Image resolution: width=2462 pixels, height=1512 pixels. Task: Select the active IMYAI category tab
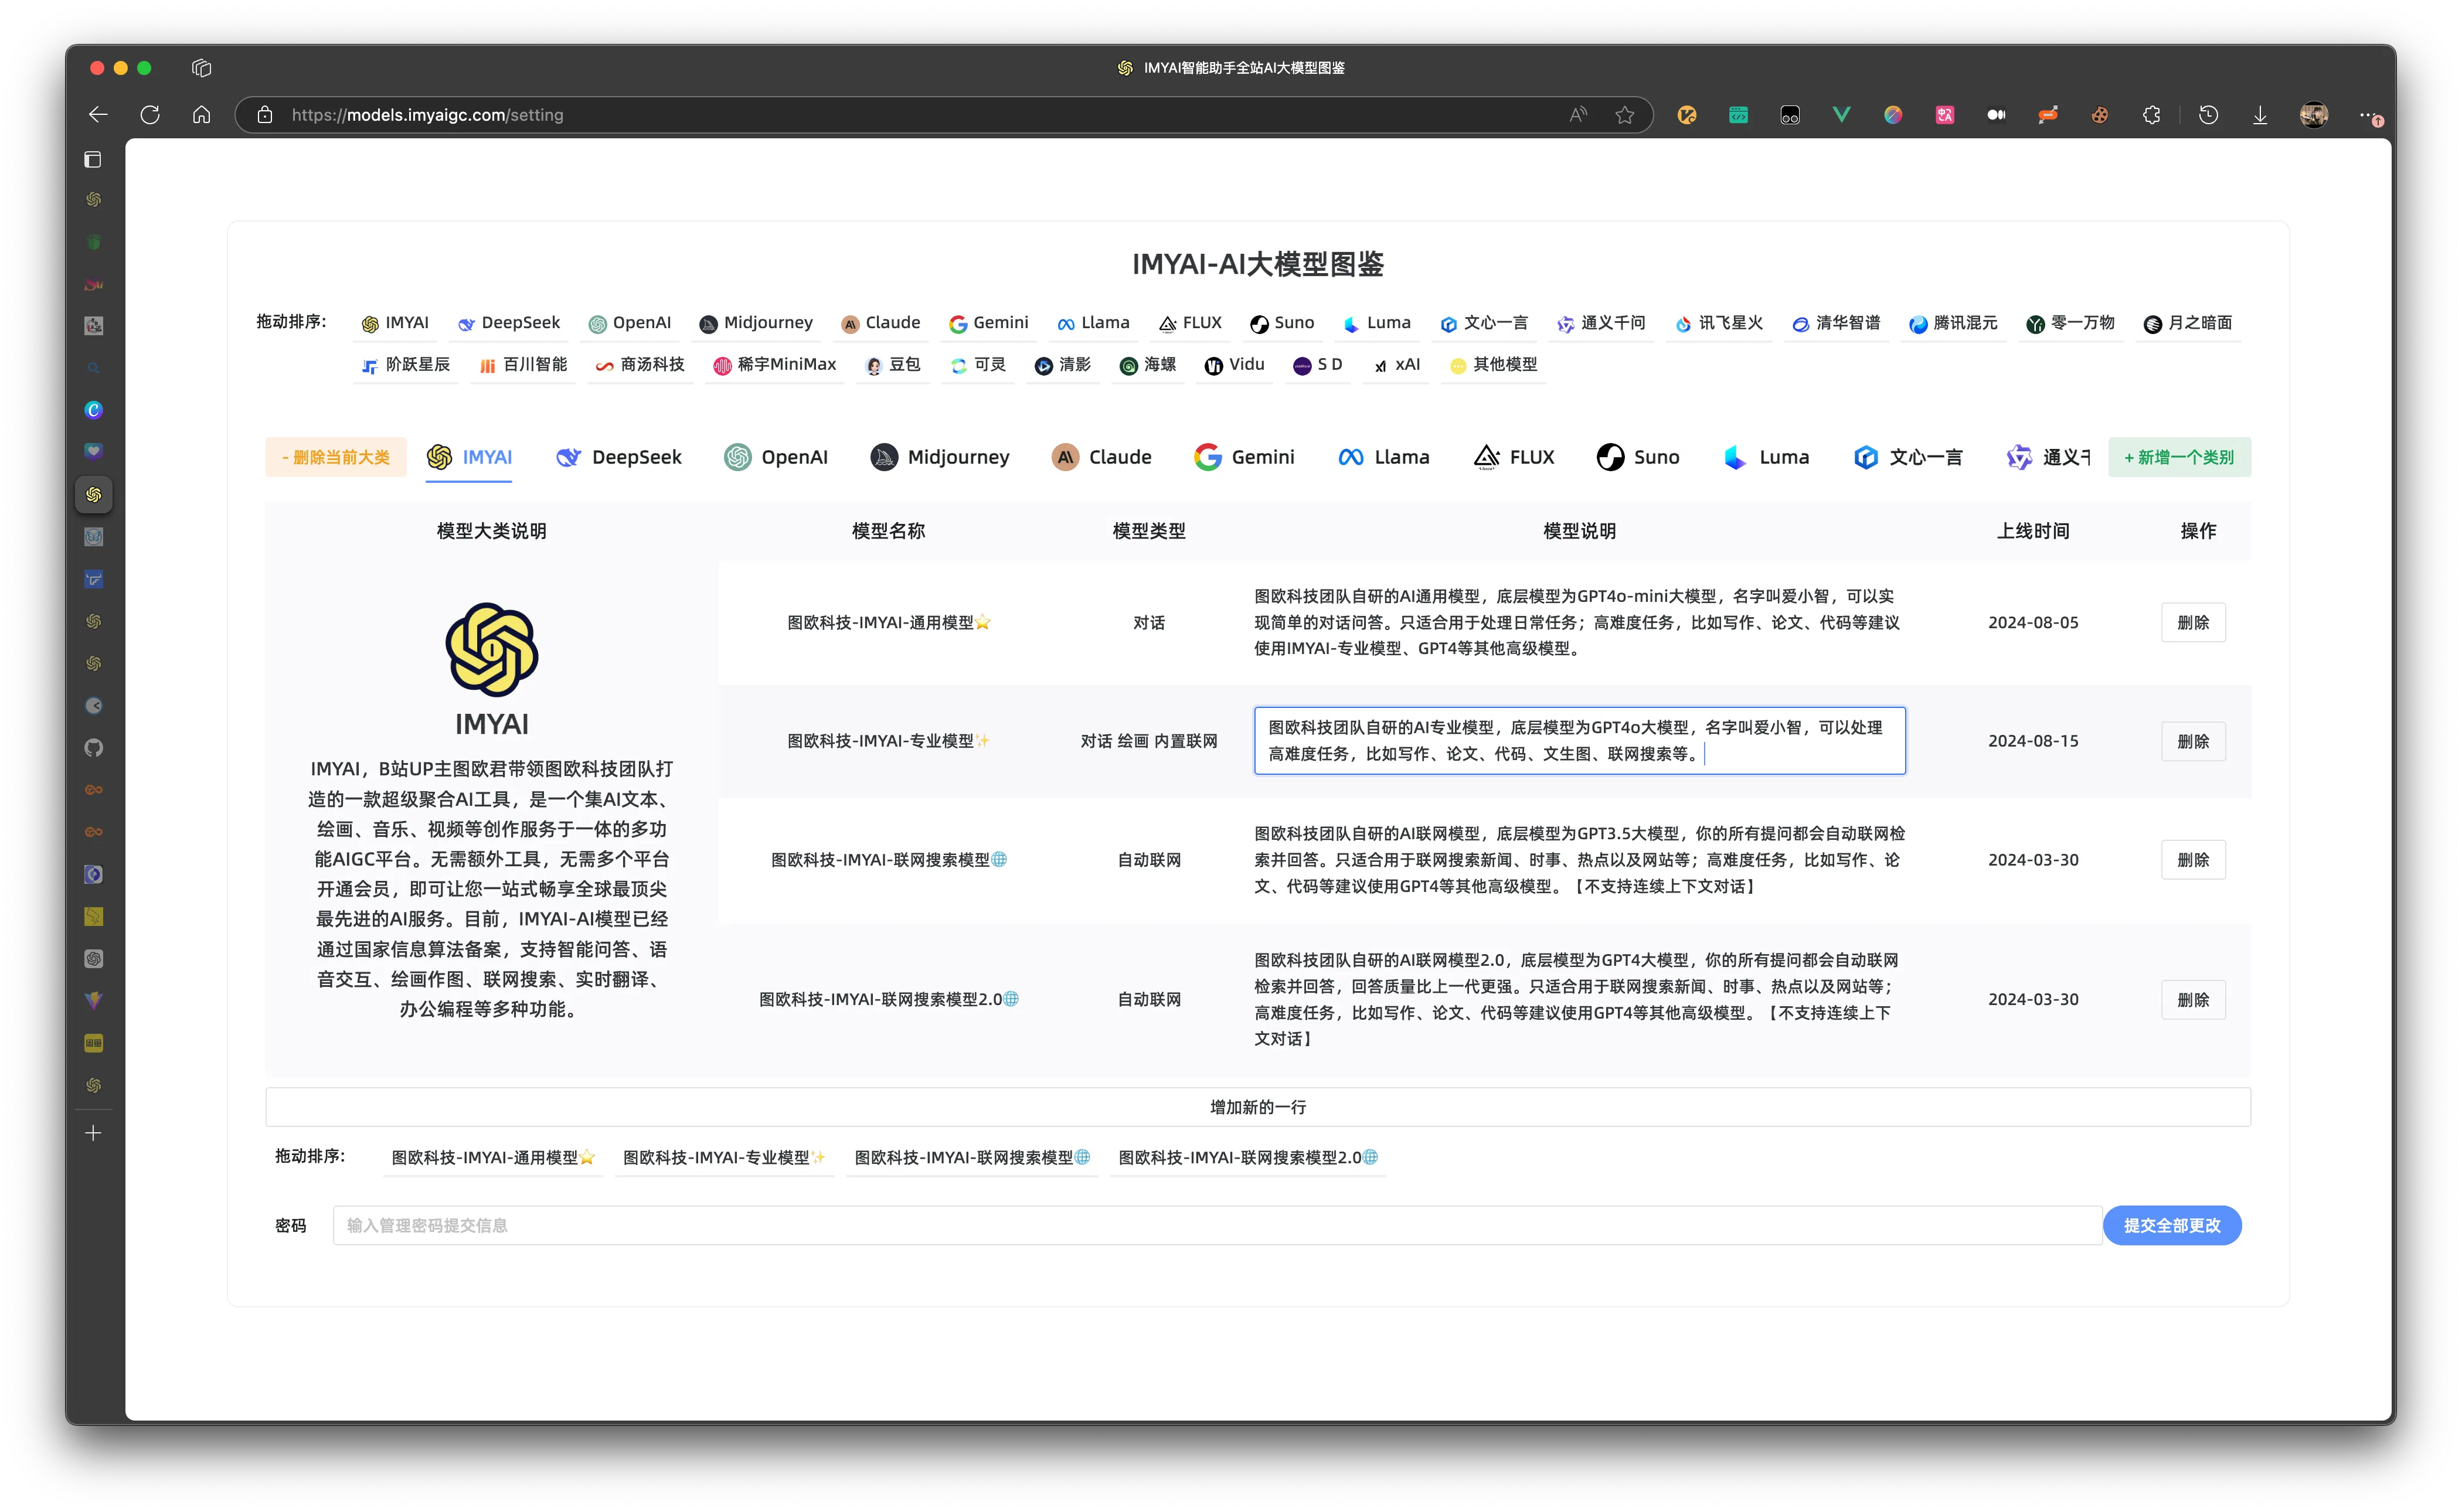pyautogui.click(x=469, y=457)
